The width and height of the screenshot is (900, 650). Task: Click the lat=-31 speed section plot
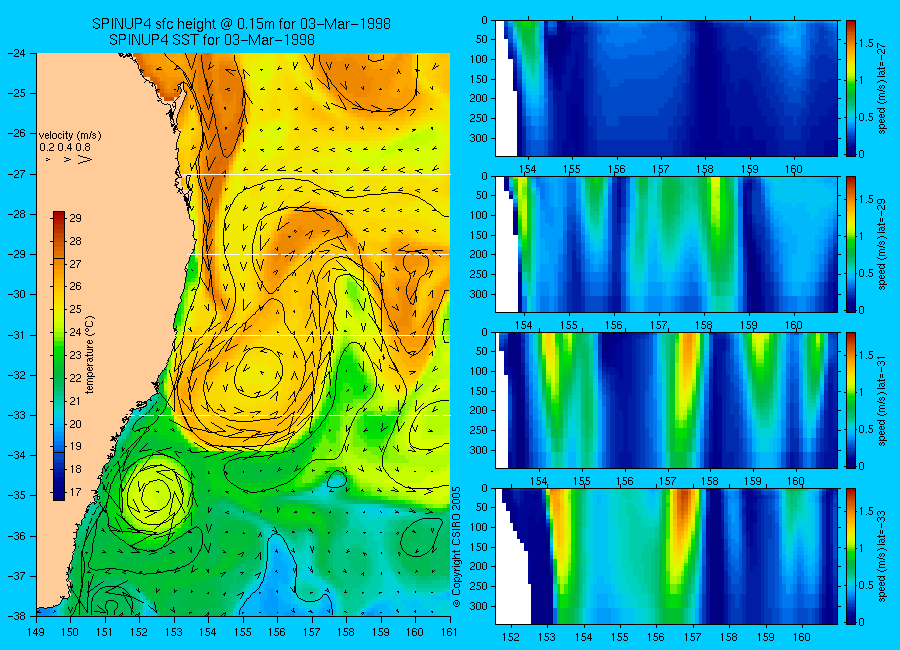coord(666,400)
